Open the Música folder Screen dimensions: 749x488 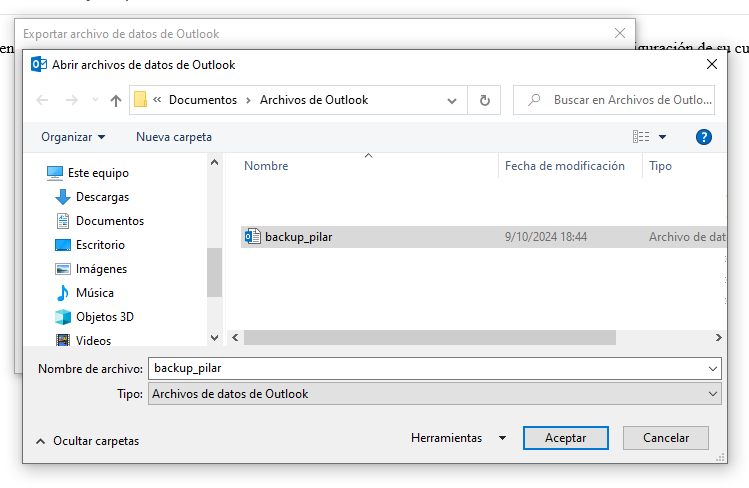click(95, 293)
